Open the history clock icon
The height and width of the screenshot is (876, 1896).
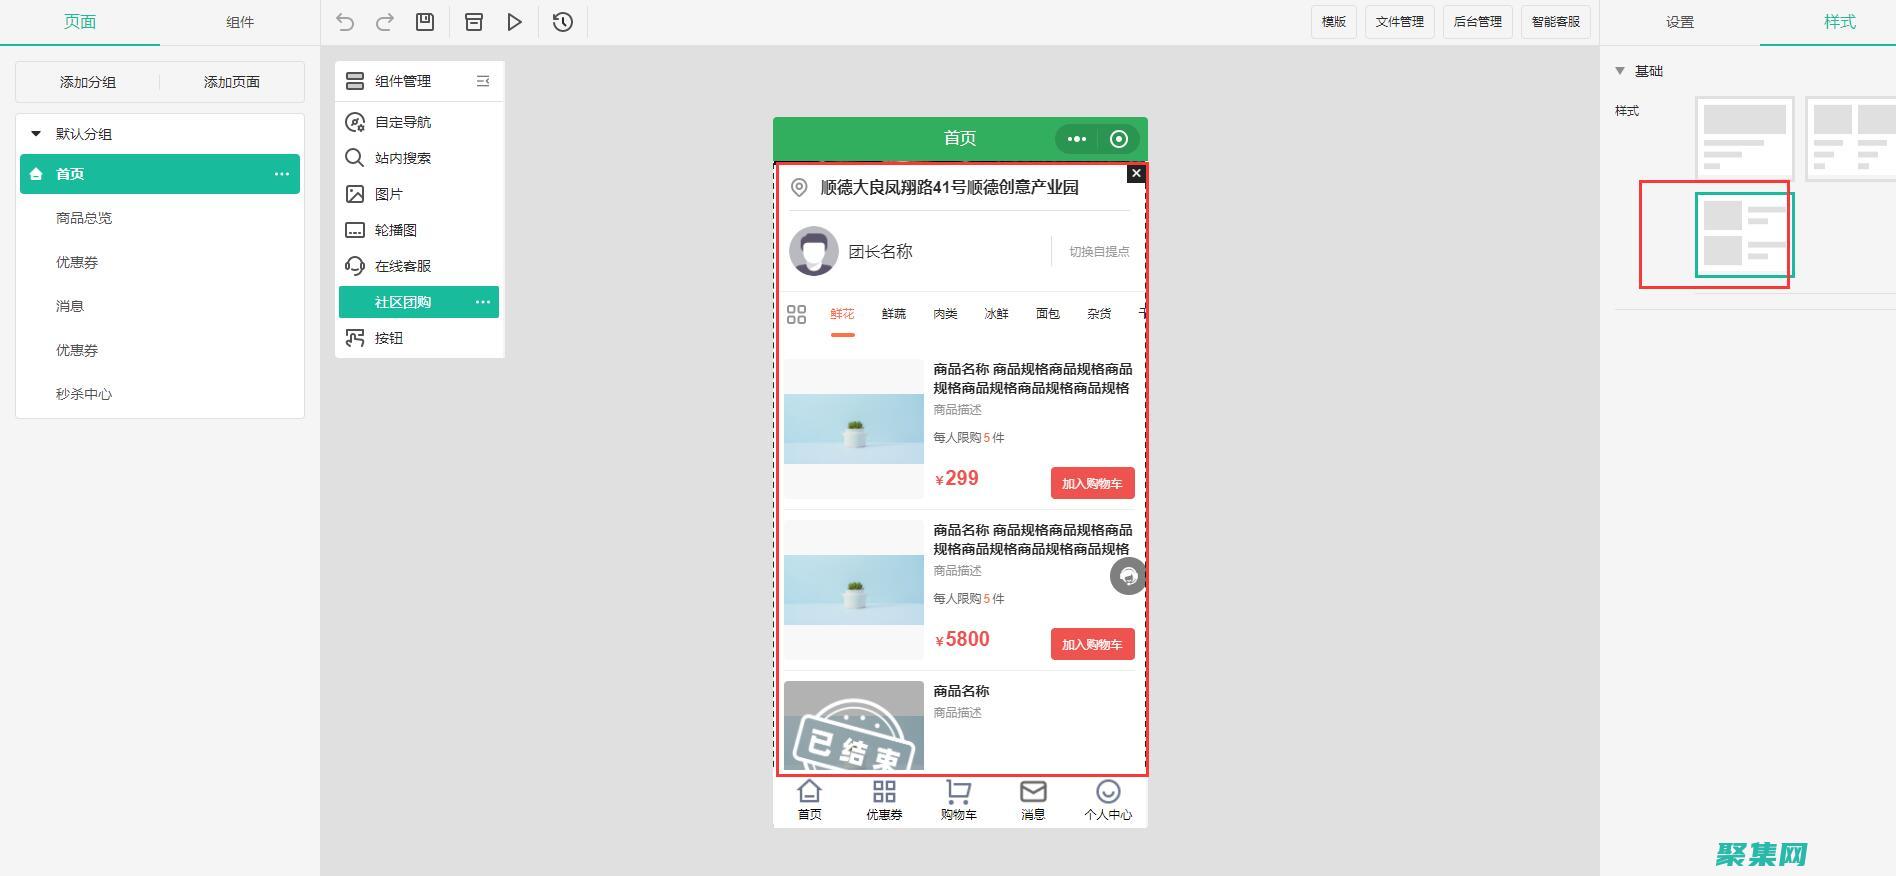click(x=563, y=22)
